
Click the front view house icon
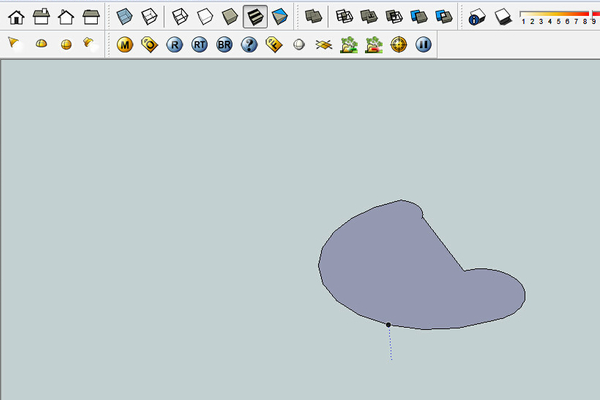click(x=66, y=16)
